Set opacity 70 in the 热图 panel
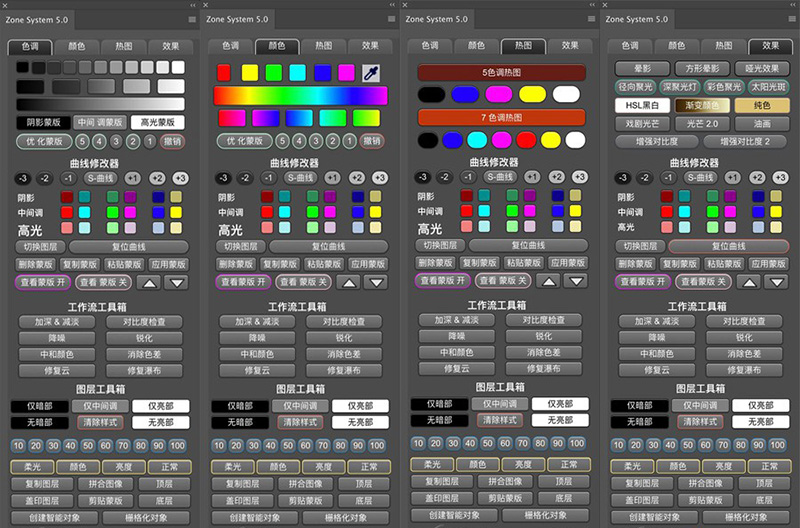 coord(523,443)
